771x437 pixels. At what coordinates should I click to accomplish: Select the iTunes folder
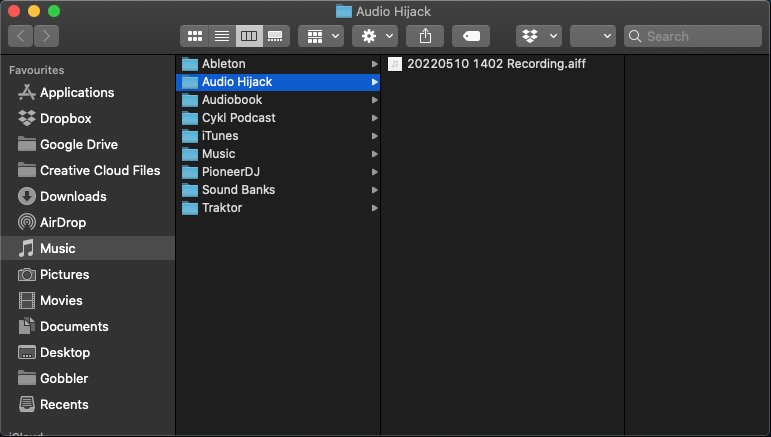click(x=278, y=136)
